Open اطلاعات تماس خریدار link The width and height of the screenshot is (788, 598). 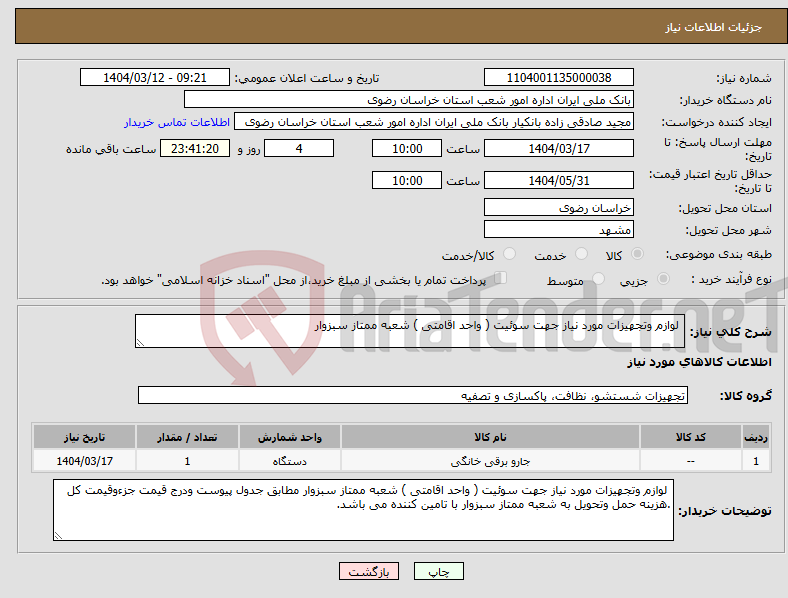177,122
